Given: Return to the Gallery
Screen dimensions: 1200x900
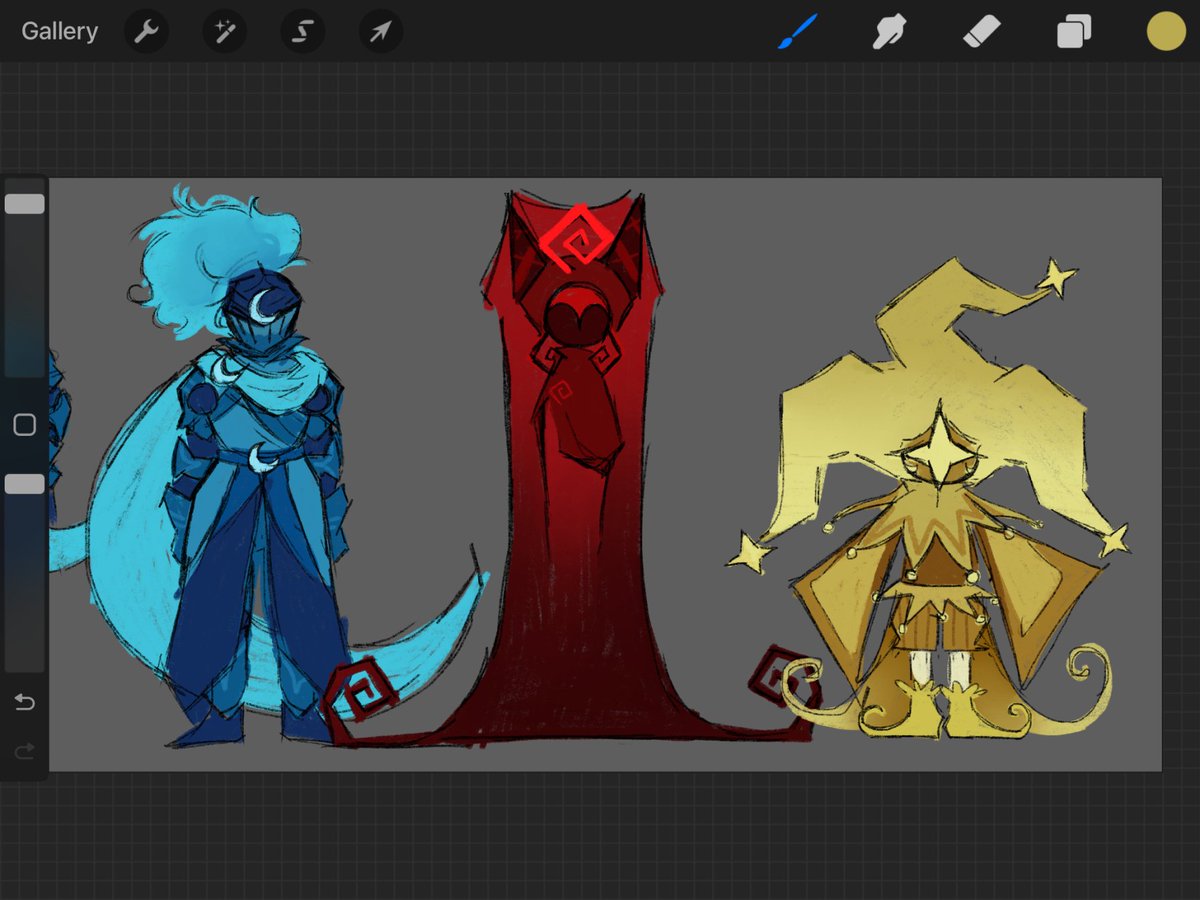Looking at the screenshot, I should (x=59, y=31).
